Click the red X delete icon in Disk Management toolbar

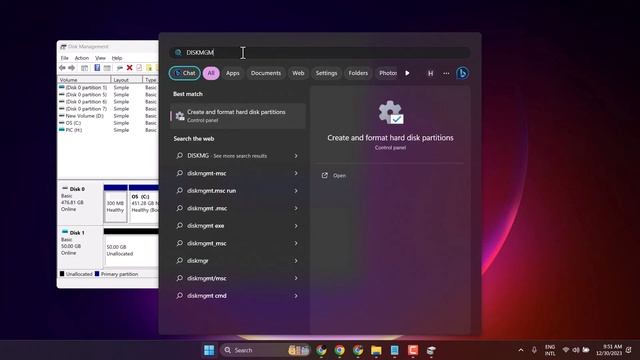[x=129, y=68]
